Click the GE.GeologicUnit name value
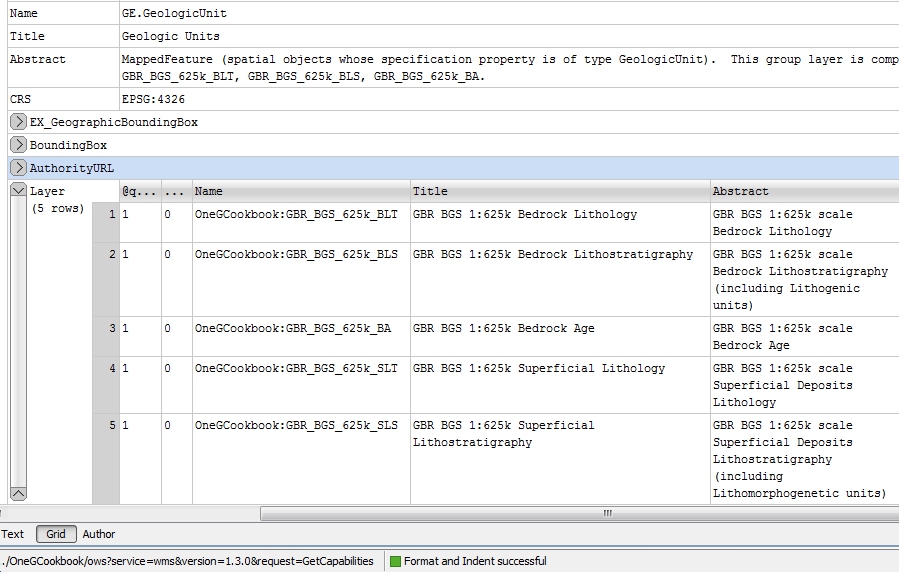This screenshot has height=572, width=899. coord(174,13)
